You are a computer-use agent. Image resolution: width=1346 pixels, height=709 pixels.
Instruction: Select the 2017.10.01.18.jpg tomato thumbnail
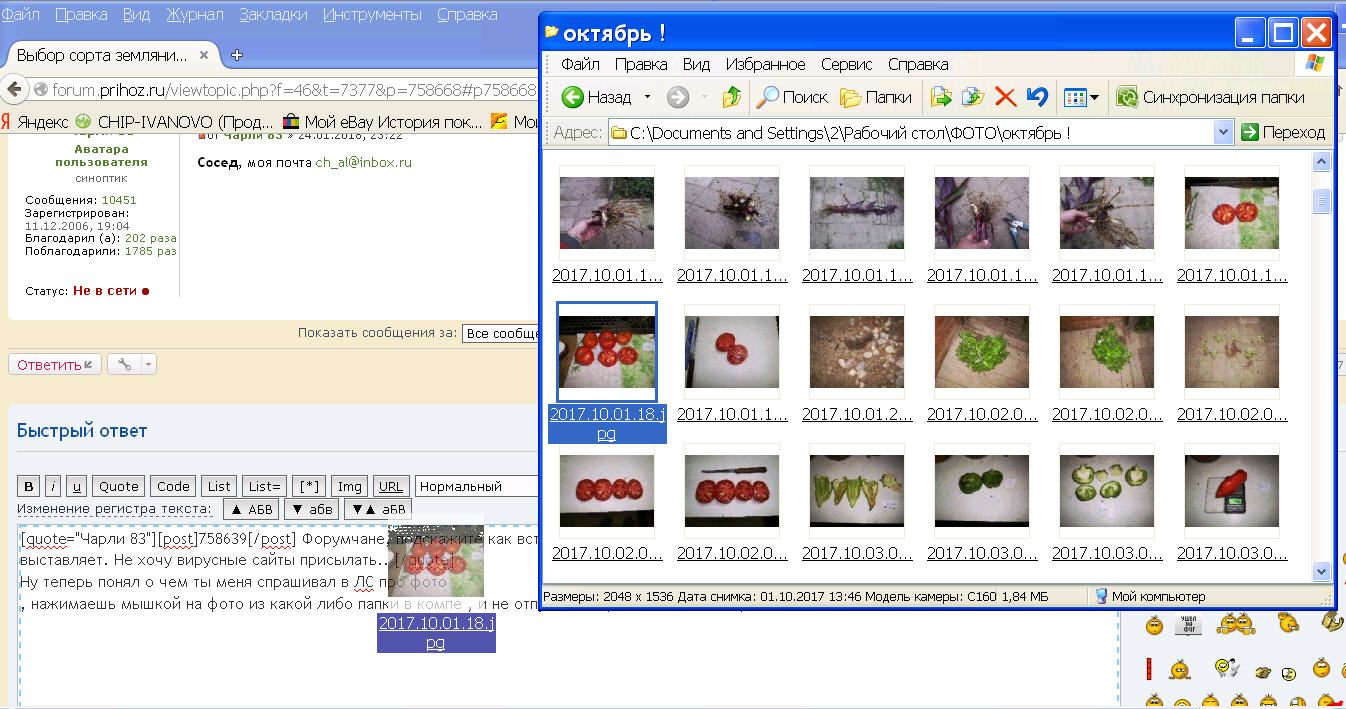[x=606, y=353]
